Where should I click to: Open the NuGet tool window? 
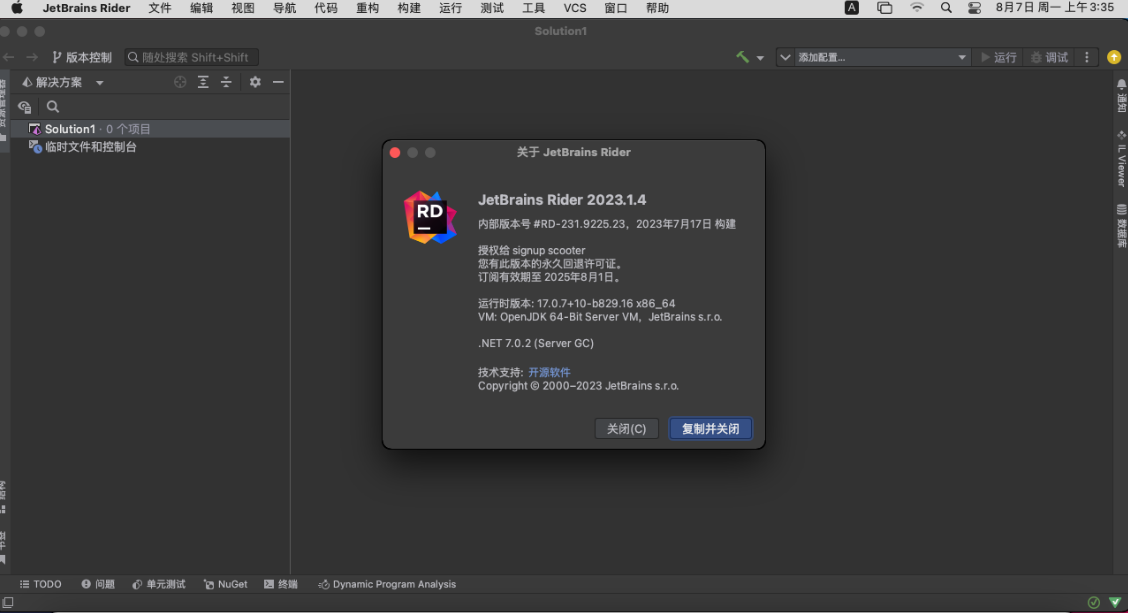(x=226, y=584)
